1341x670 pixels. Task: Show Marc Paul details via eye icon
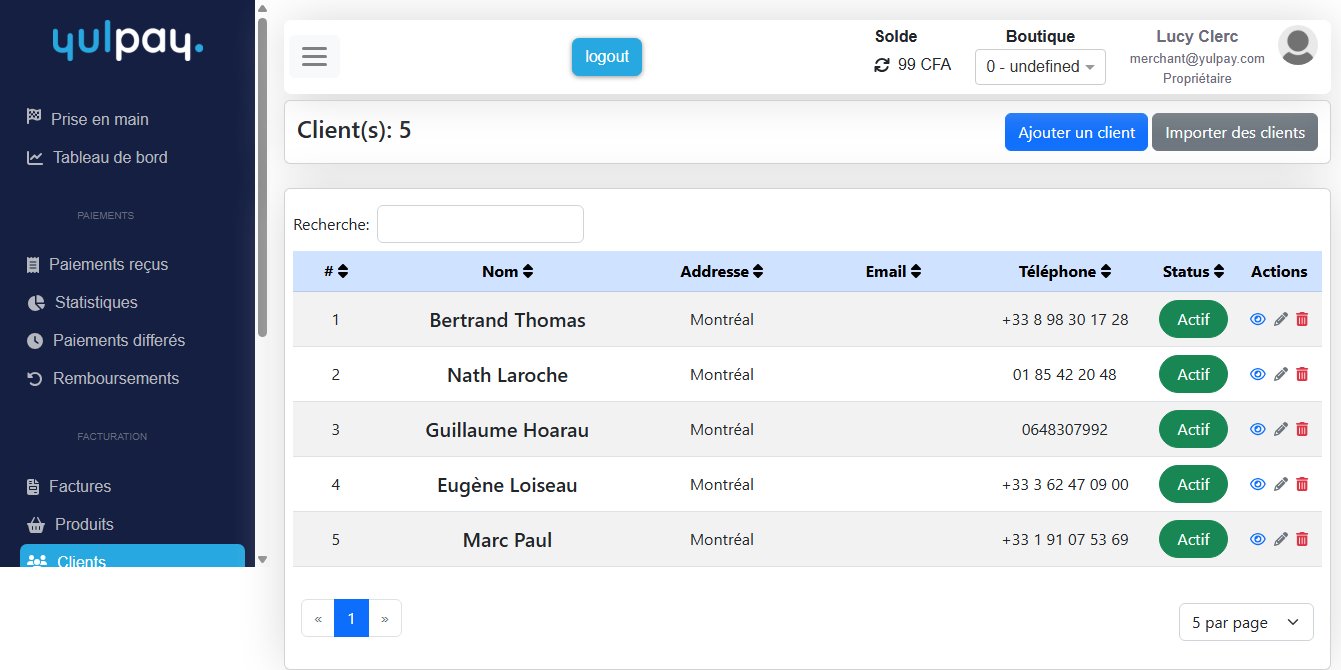click(1258, 539)
